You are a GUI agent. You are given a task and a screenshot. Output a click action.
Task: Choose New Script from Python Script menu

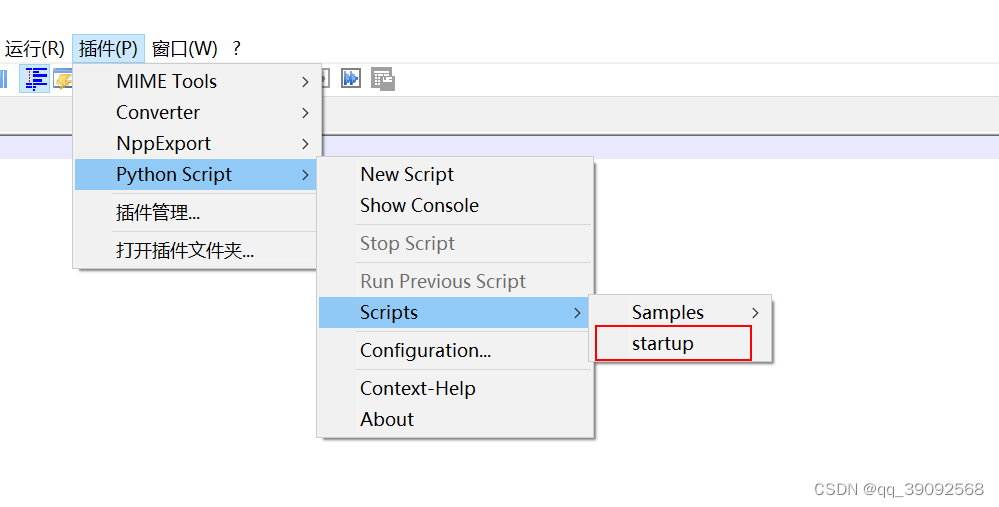[x=456, y=174]
